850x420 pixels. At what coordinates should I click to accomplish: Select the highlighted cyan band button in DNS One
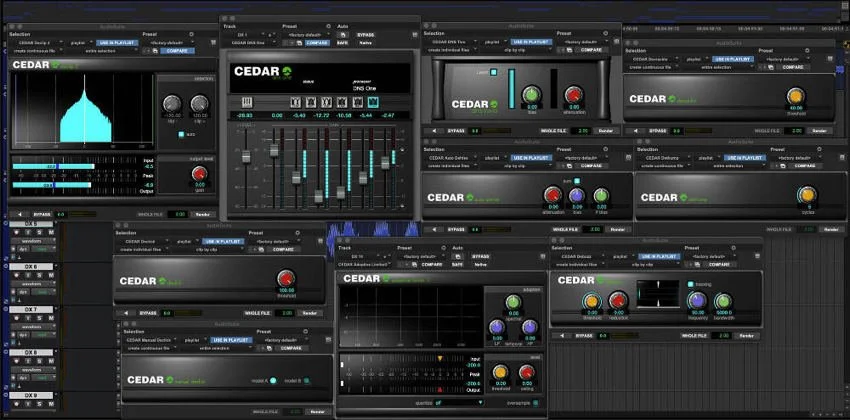click(x=373, y=102)
